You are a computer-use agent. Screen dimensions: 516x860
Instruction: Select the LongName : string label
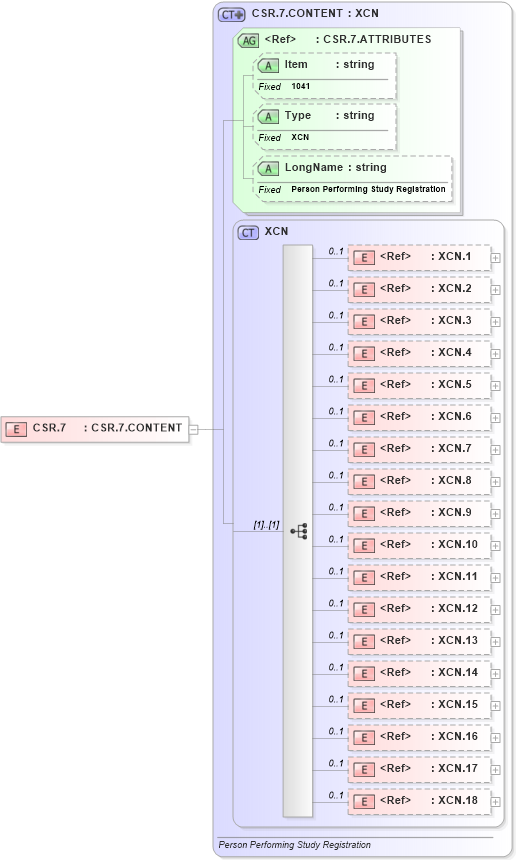click(335, 168)
